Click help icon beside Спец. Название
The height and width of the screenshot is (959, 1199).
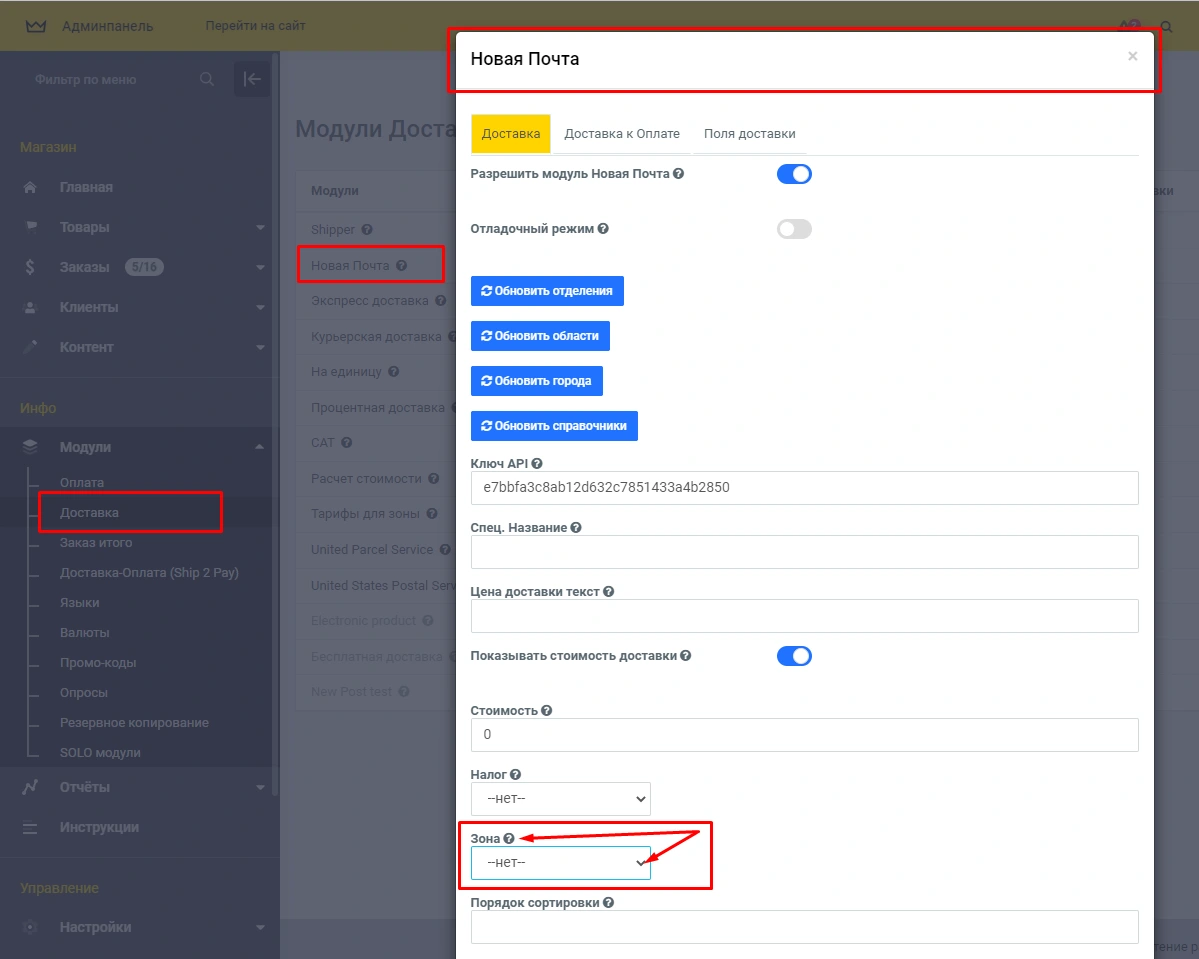click(x=575, y=527)
